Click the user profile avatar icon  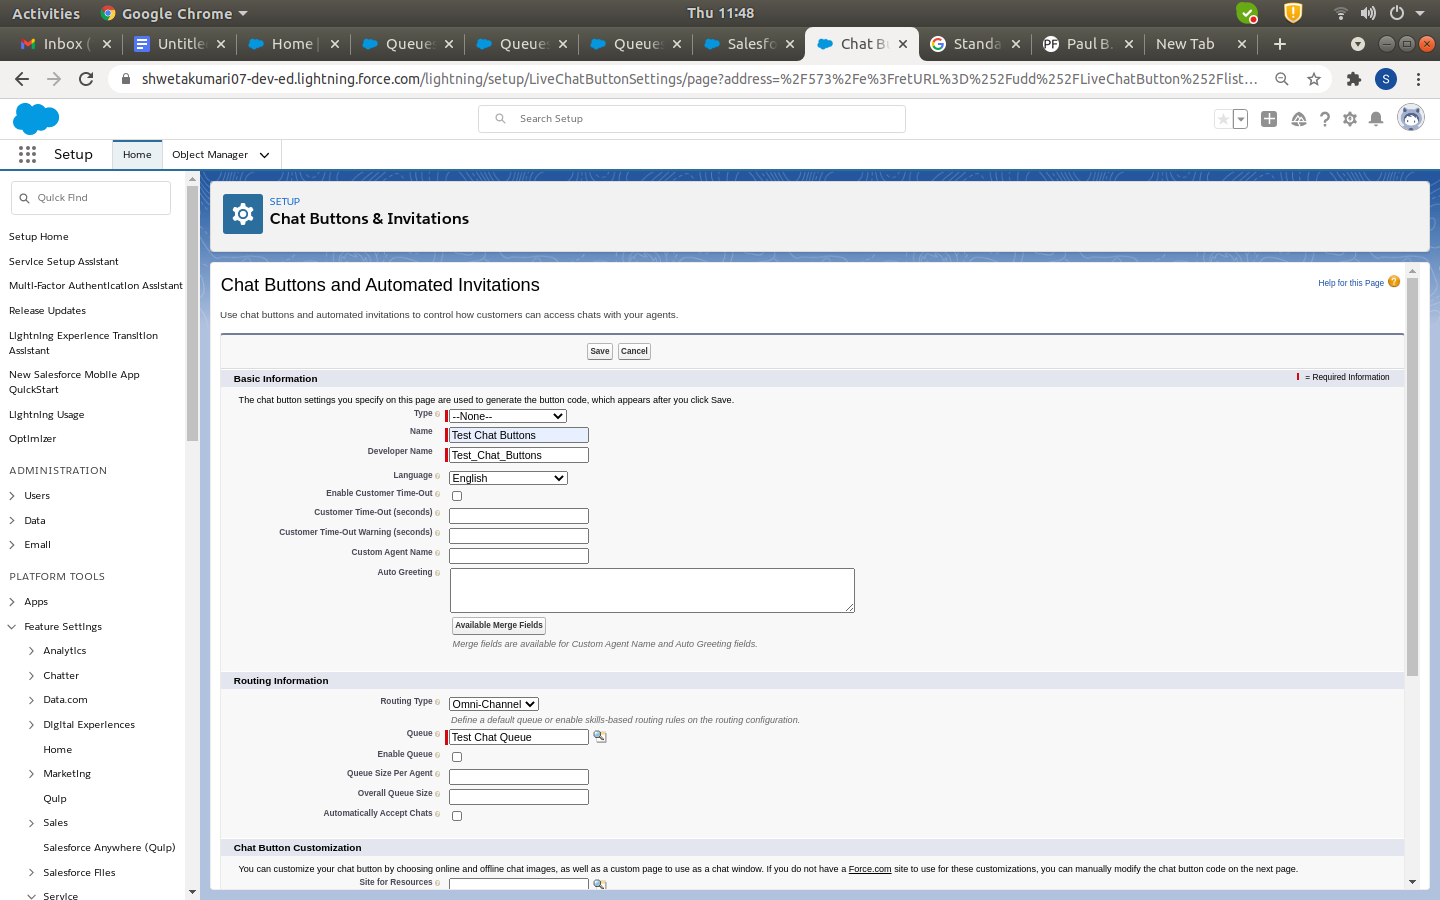click(x=1410, y=118)
